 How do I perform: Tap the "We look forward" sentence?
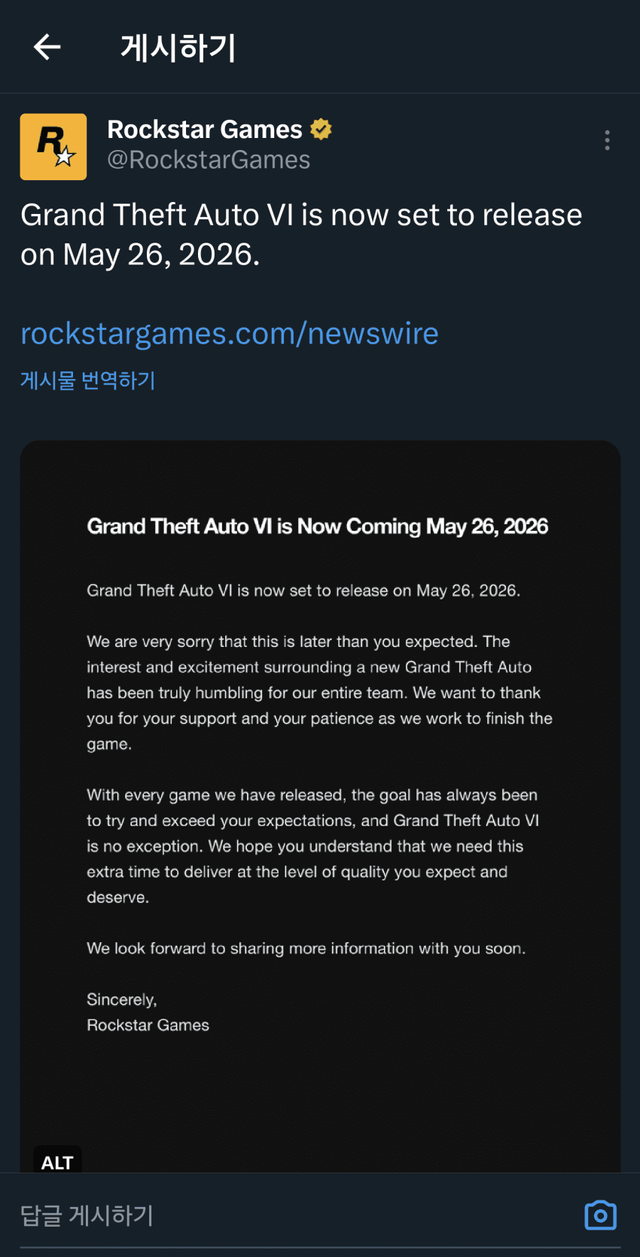tap(305, 948)
